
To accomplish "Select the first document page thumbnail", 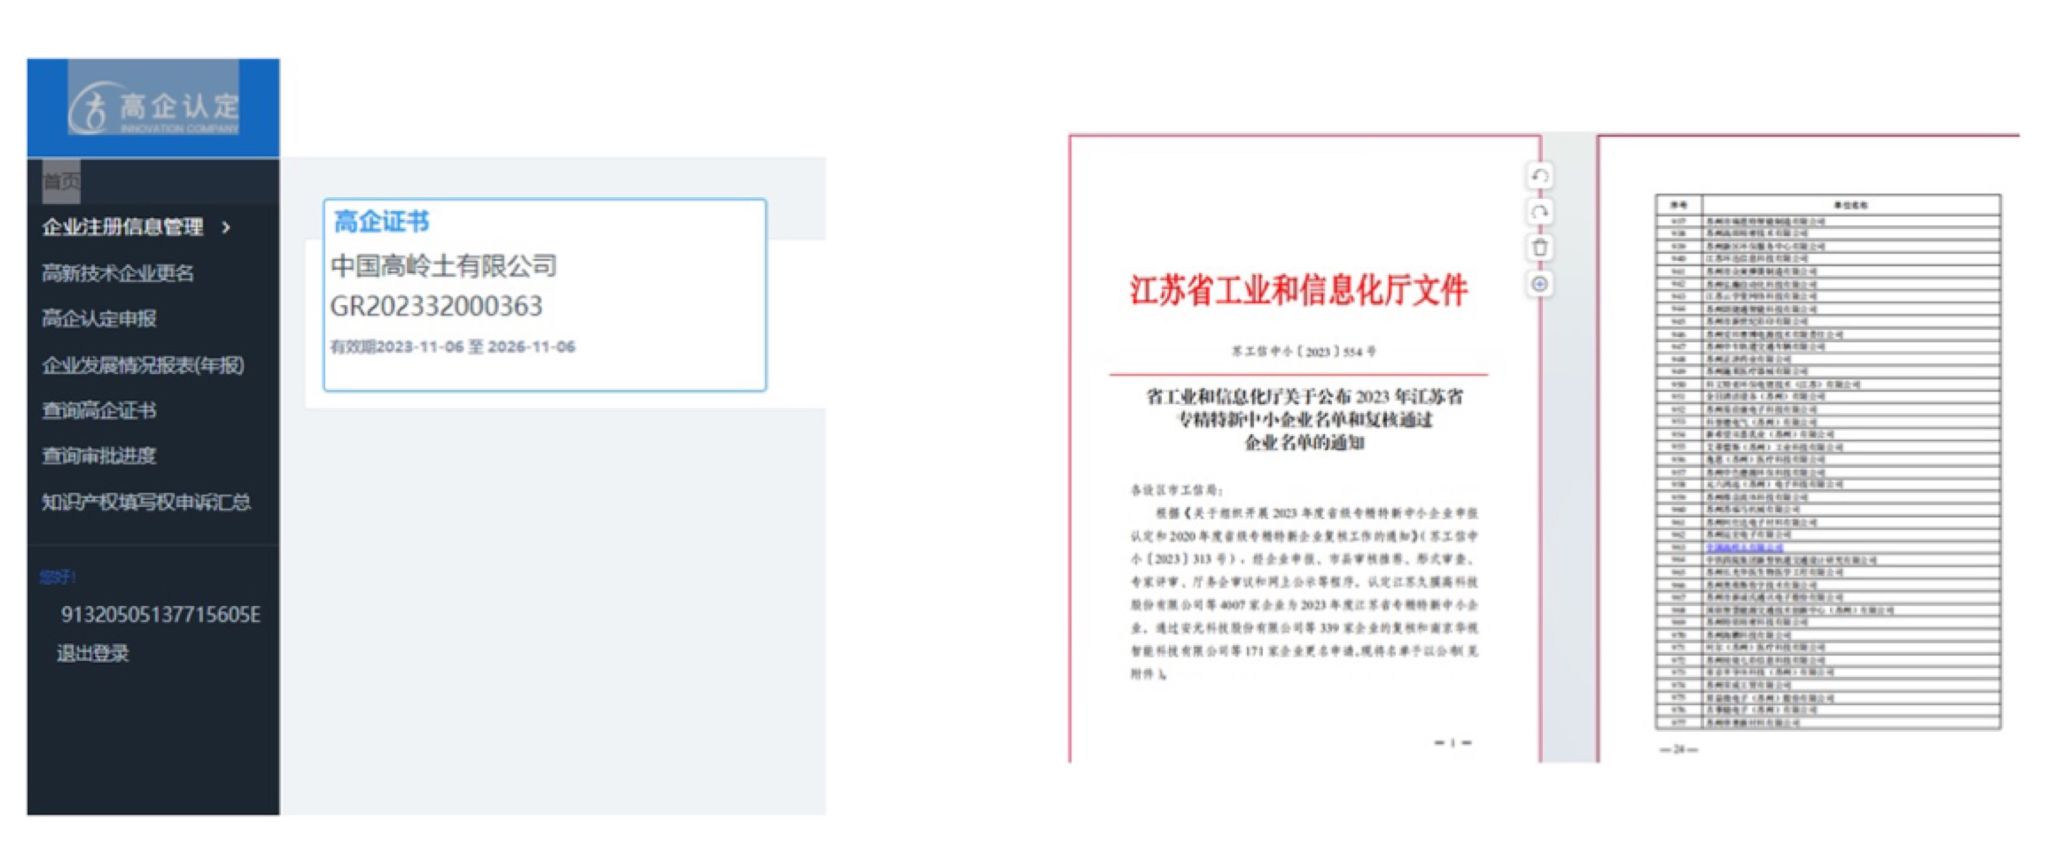I will [1303, 450].
